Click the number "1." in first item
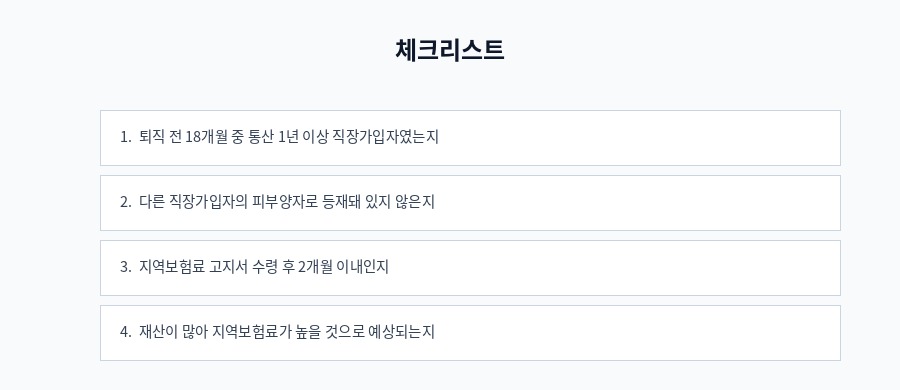Screen dimensions: 900x390 126,137
